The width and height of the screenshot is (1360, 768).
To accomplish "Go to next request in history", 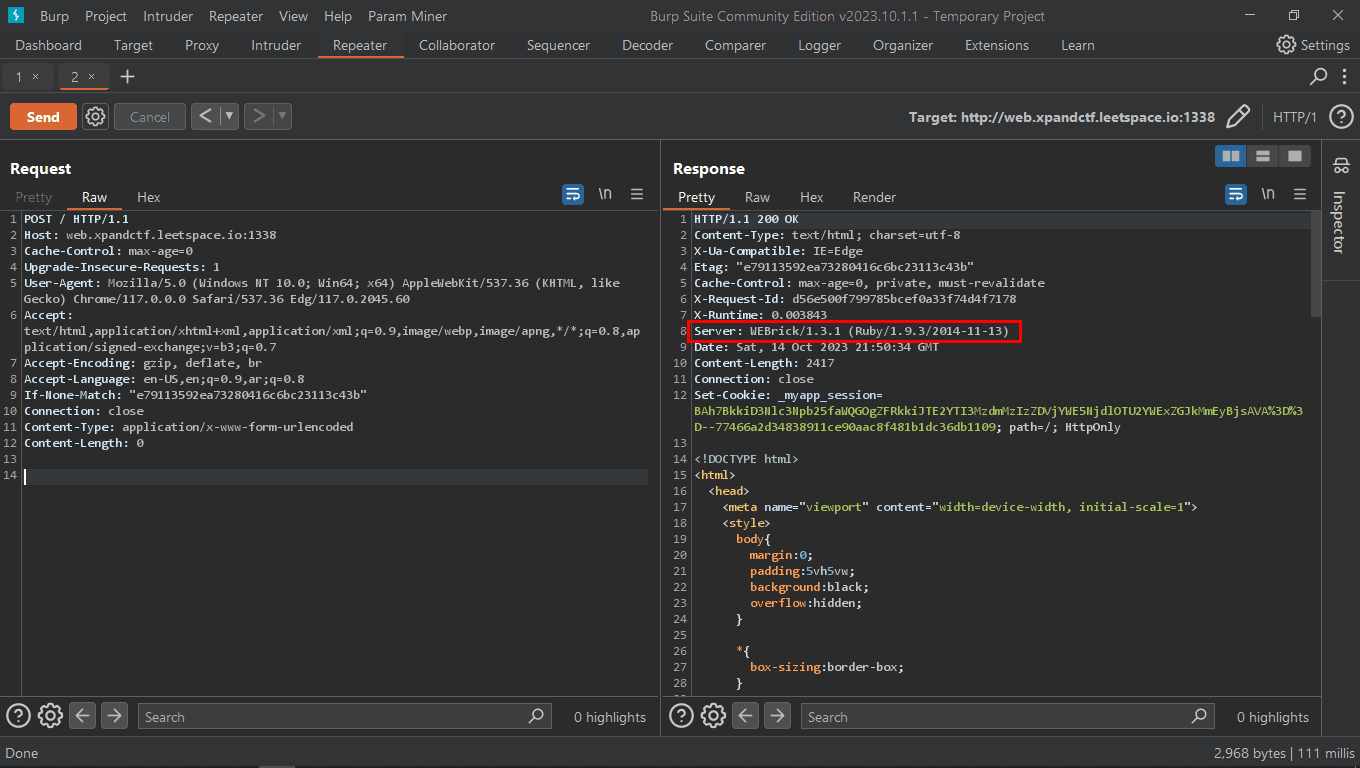I will pyautogui.click(x=258, y=116).
